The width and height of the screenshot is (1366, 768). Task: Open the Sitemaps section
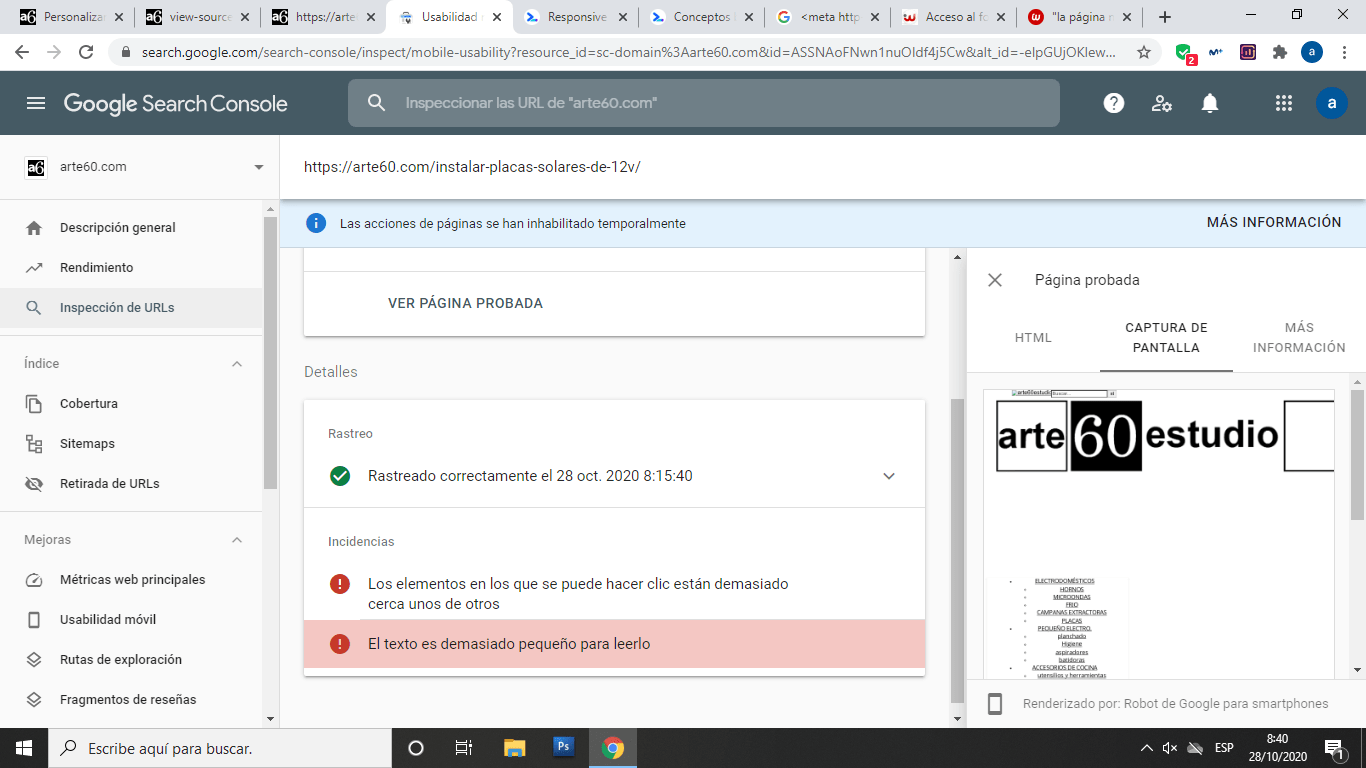coord(131,444)
